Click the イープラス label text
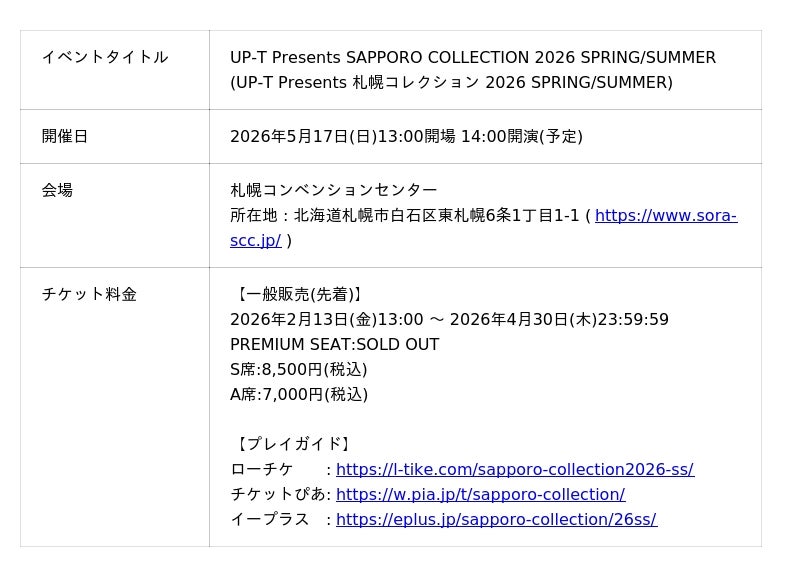Screen dimensions: 800x577 point(269,520)
